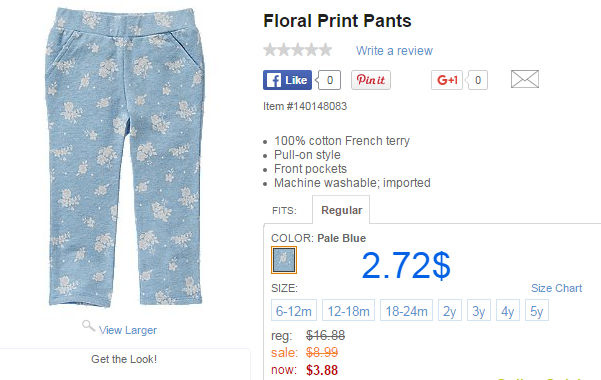Click the magnifier icon beside View Larger
601x380 pixels.
(88, 326)
